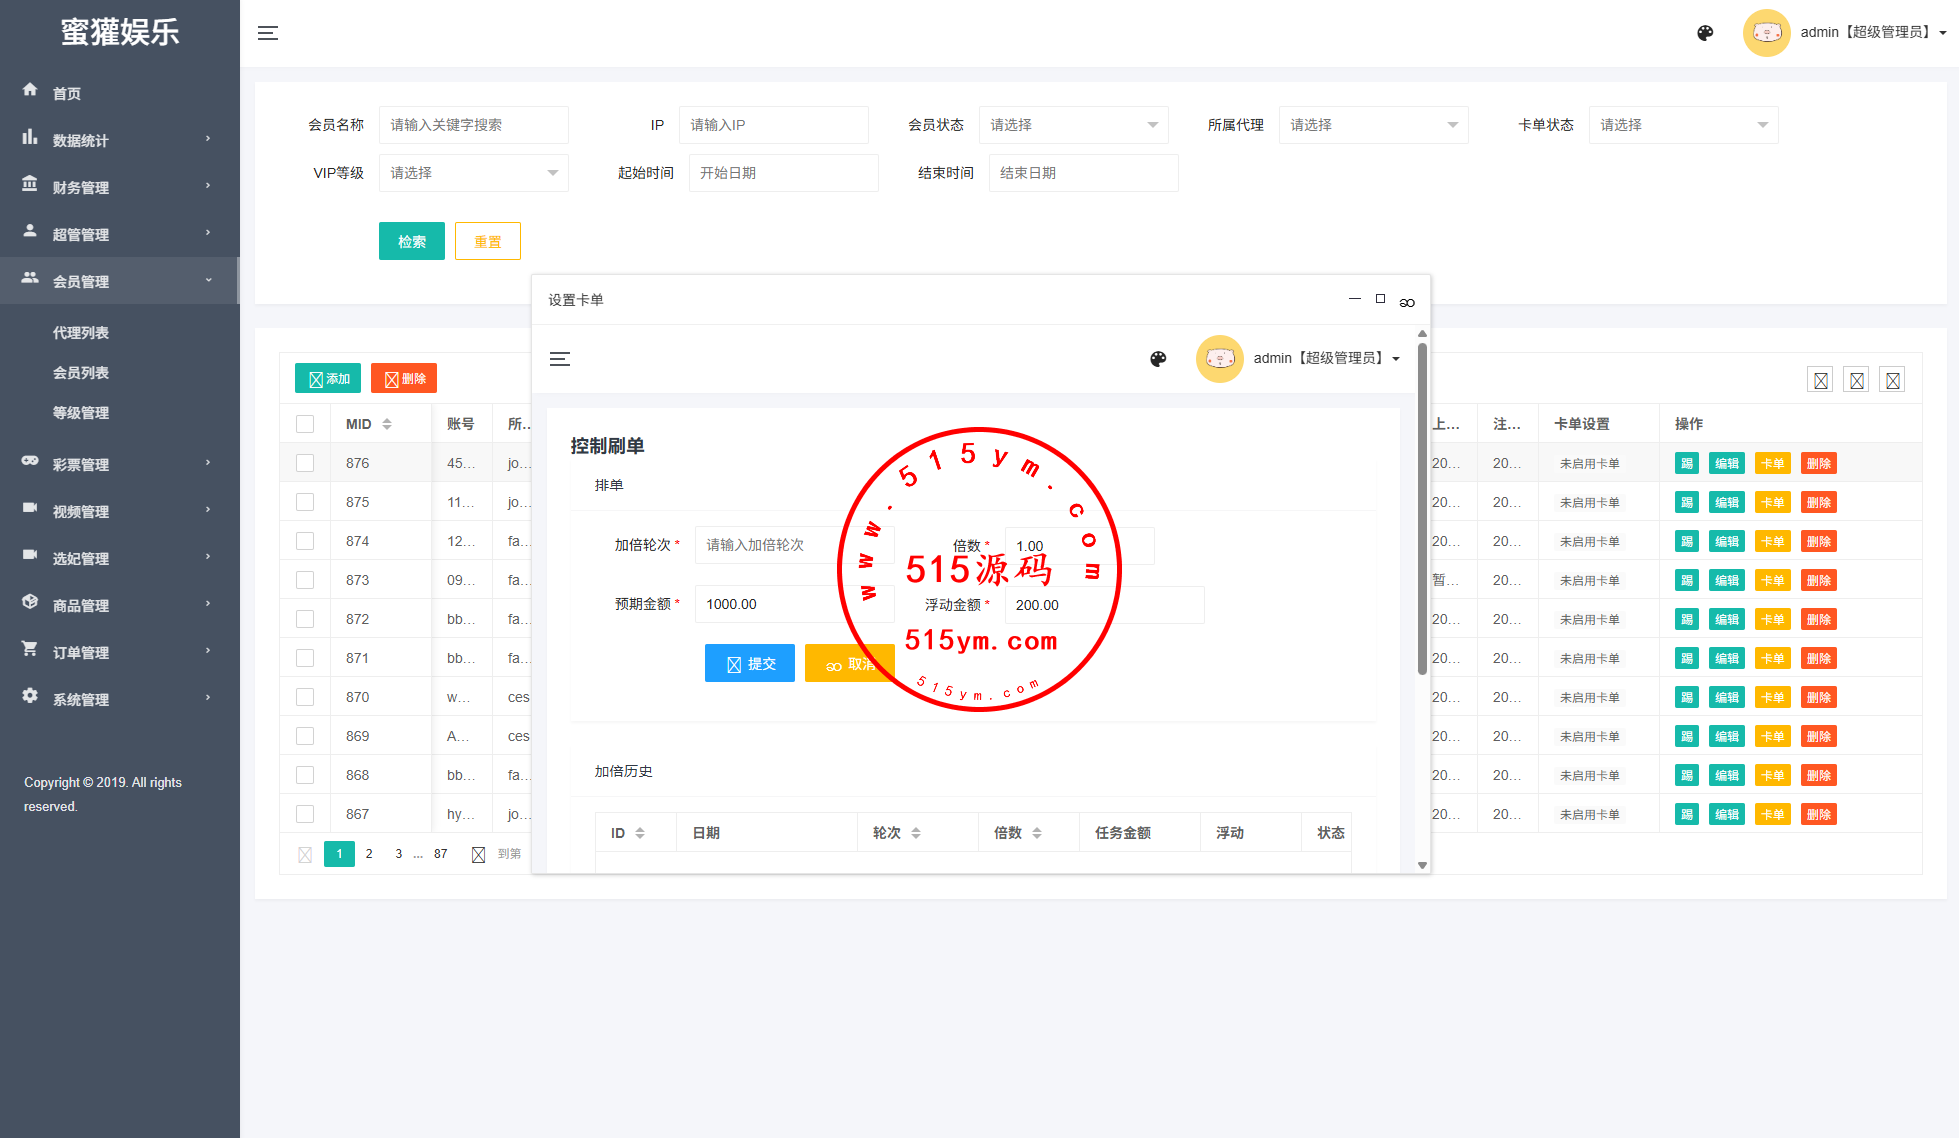Click the 数据统计 bar chart icon

point(30,138)
